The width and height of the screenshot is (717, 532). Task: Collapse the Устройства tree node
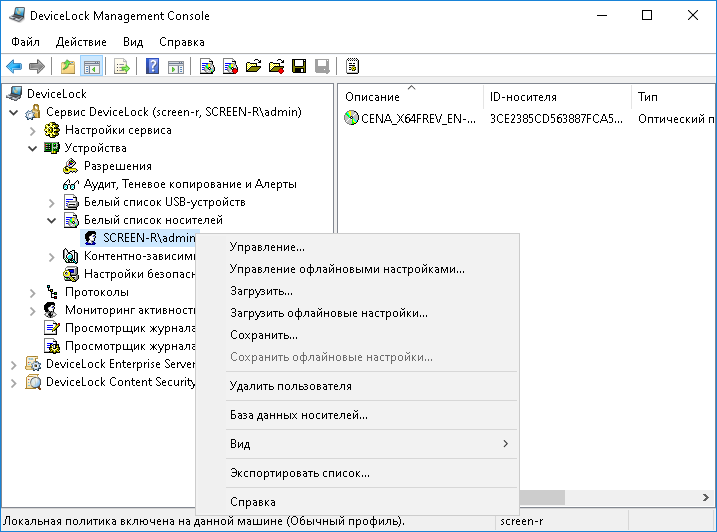click(x=33, y=148)
